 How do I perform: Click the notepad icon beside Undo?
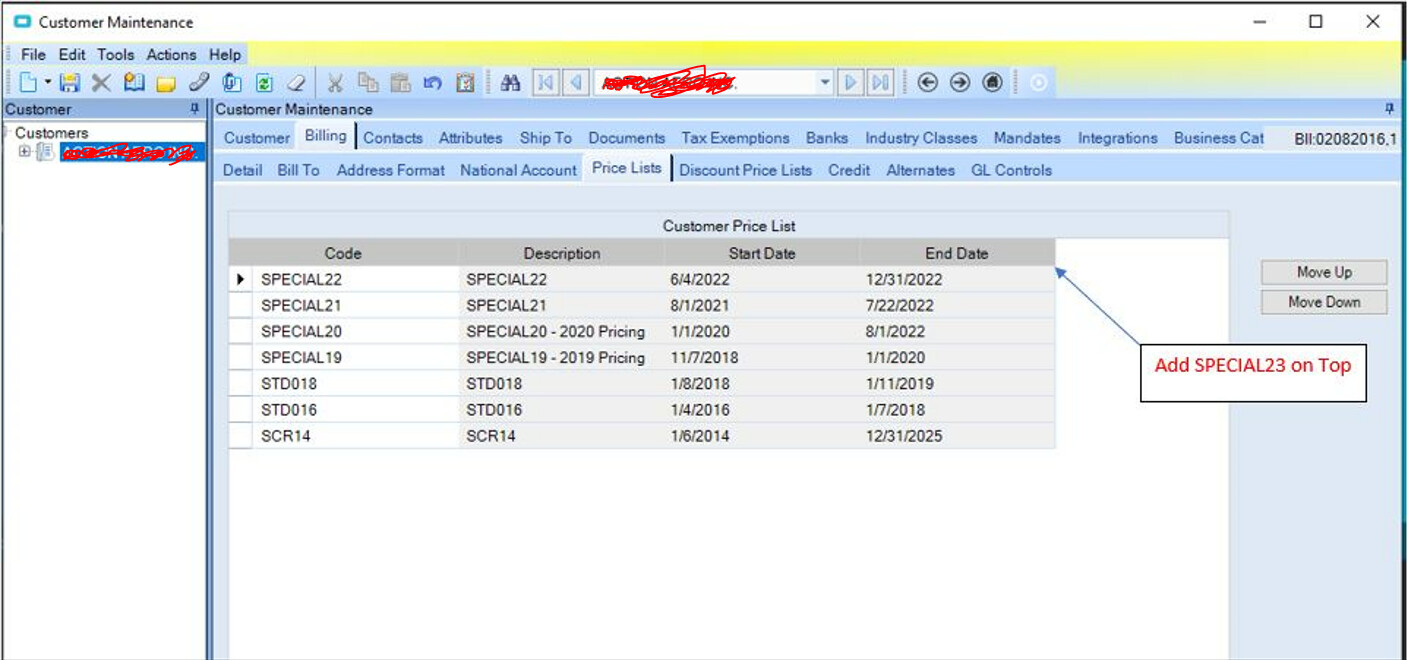pyautogui.click(x=465, y=83)
